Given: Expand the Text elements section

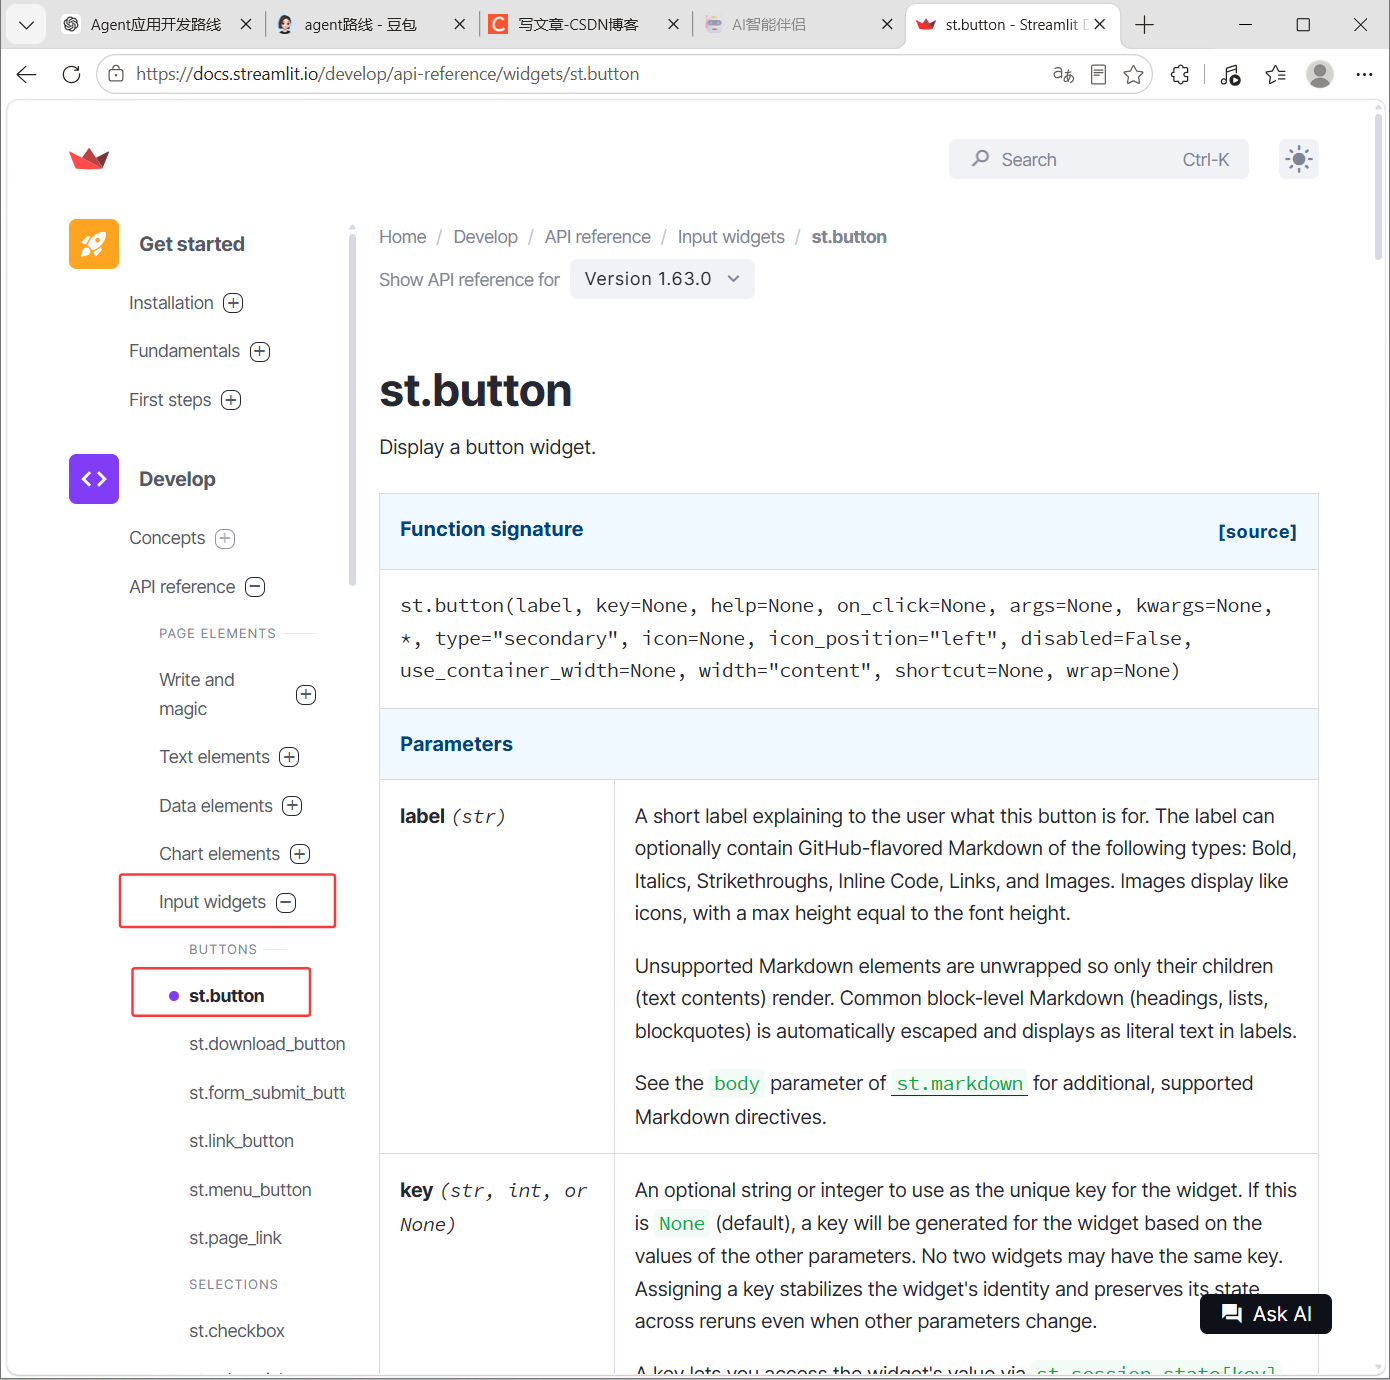Looking at the screenshot, I should pyautogui.click(x=289, y=757).
